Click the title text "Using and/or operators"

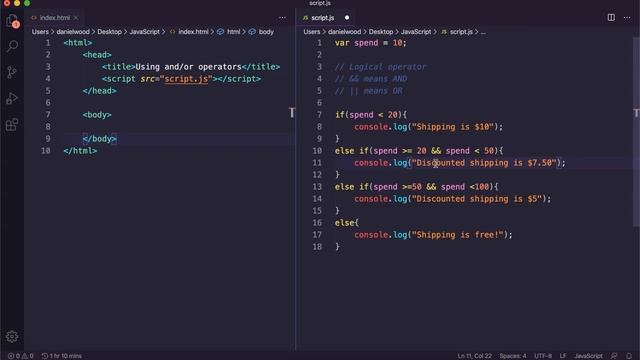click(188, 67)
